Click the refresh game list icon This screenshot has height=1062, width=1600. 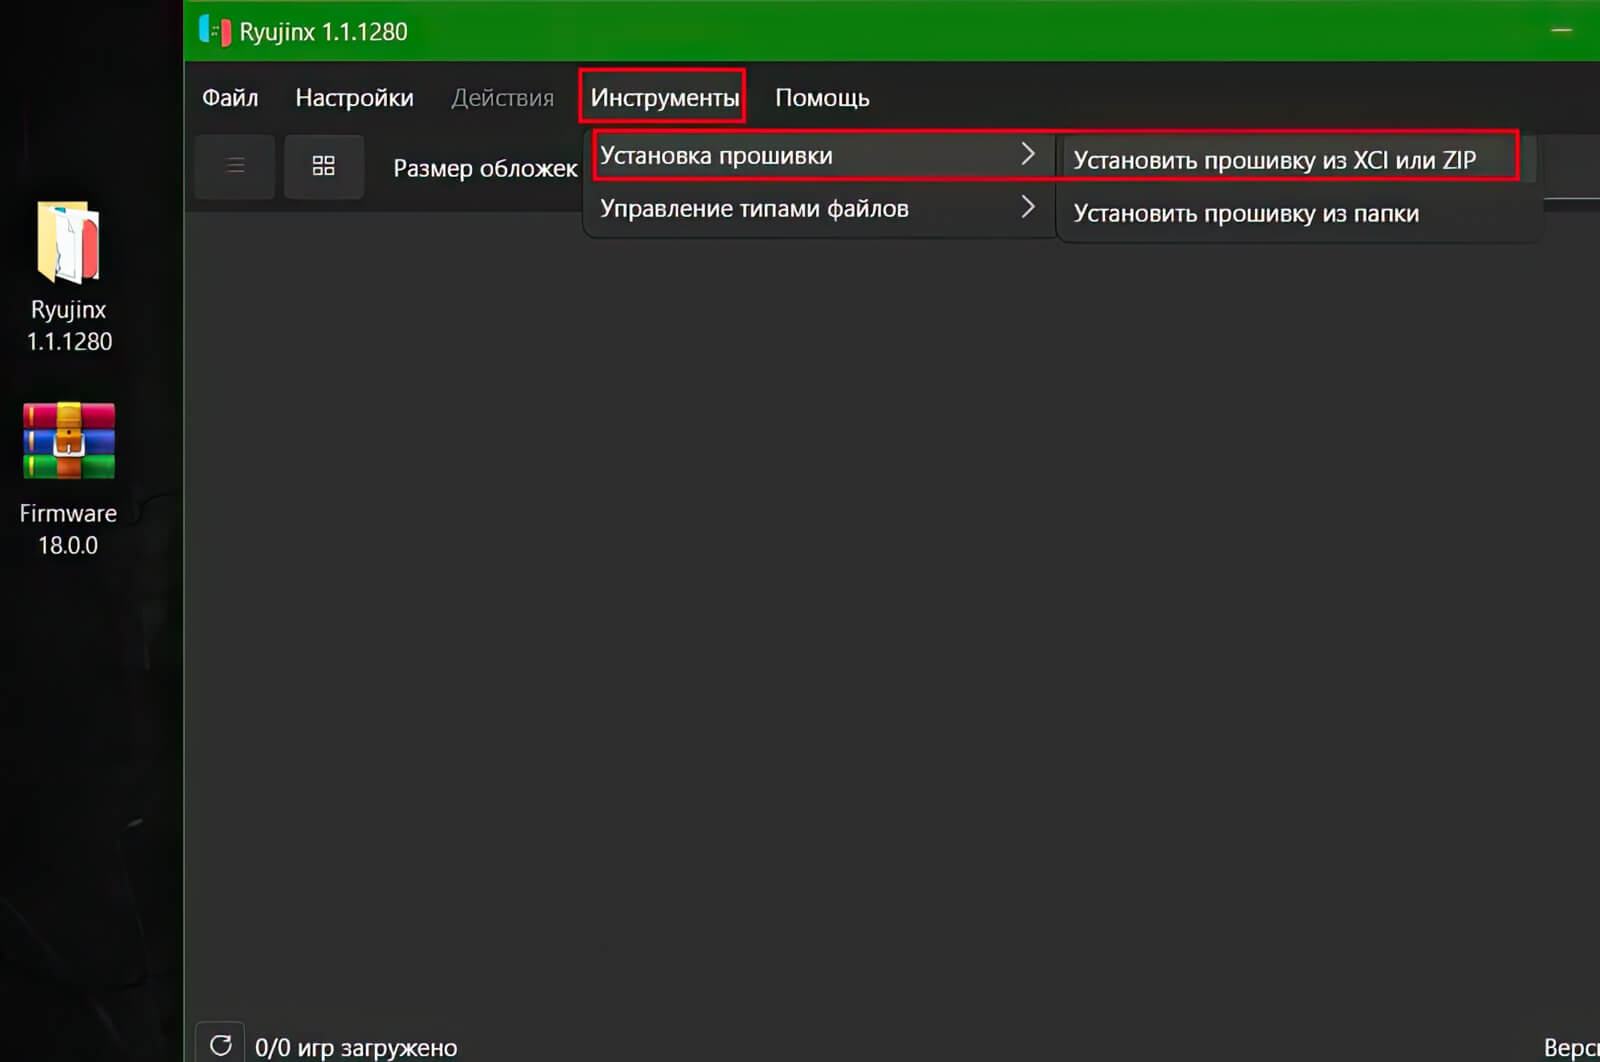coord(220,1045)
